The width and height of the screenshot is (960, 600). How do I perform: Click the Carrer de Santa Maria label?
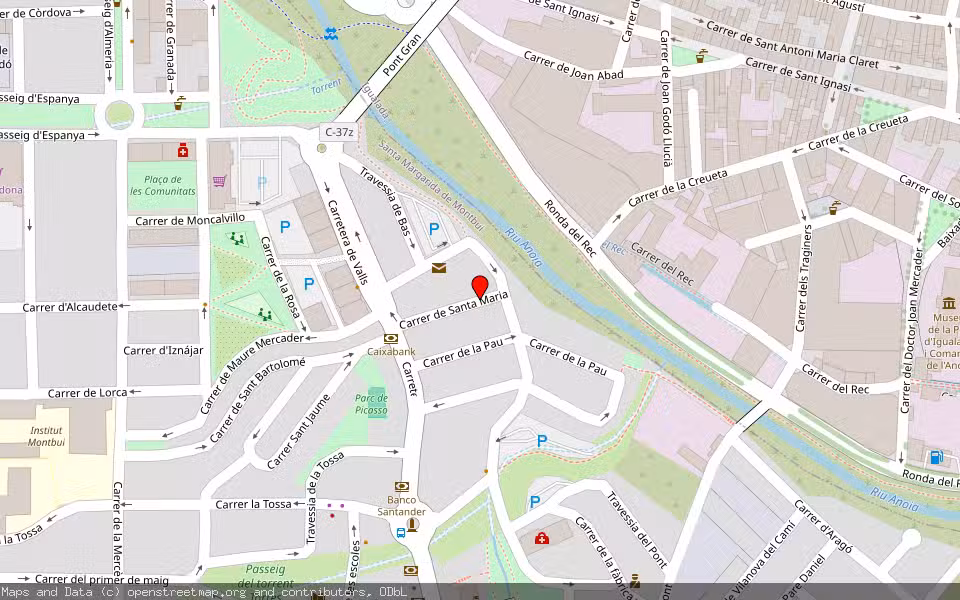coord(454,310)
